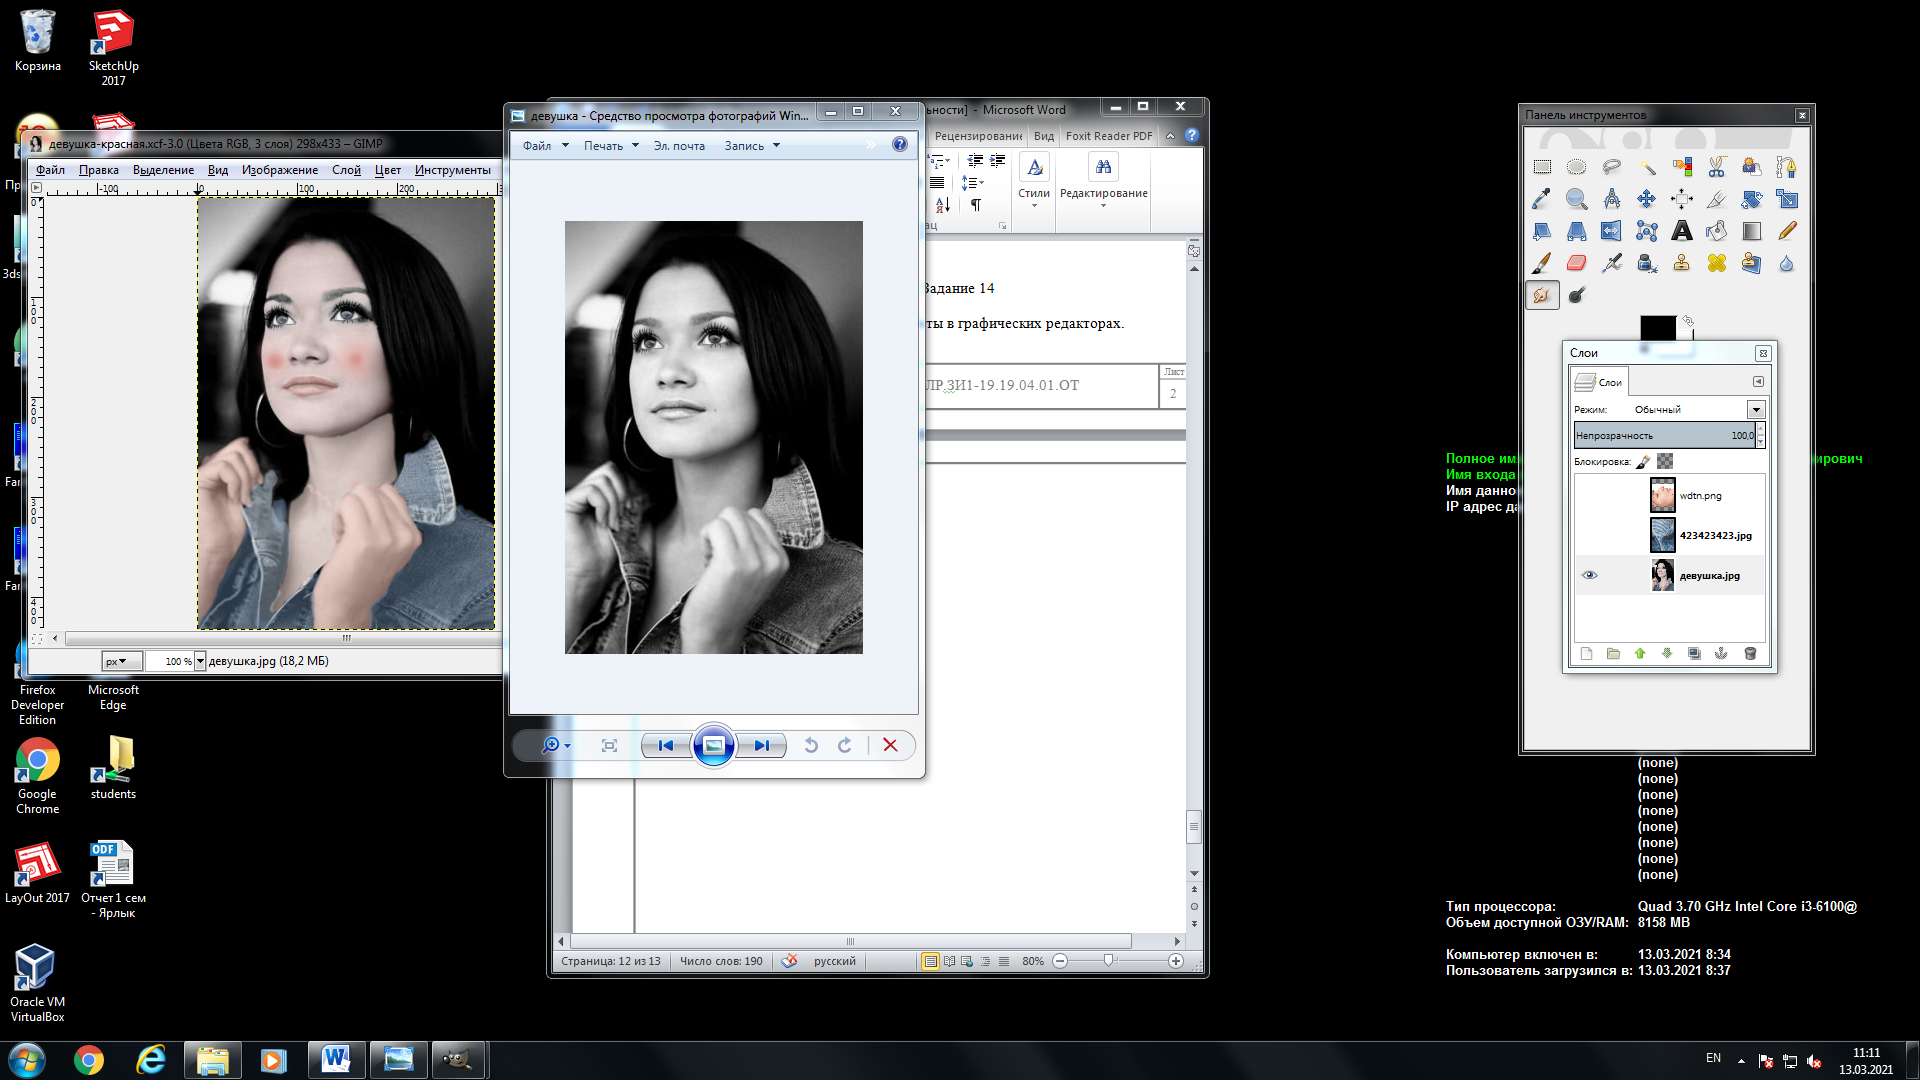This screenshot has width=1920, height=1080.
Task: Hide the девушка.jpg layer via eye icon
Action: click(x=1590, y=575)
